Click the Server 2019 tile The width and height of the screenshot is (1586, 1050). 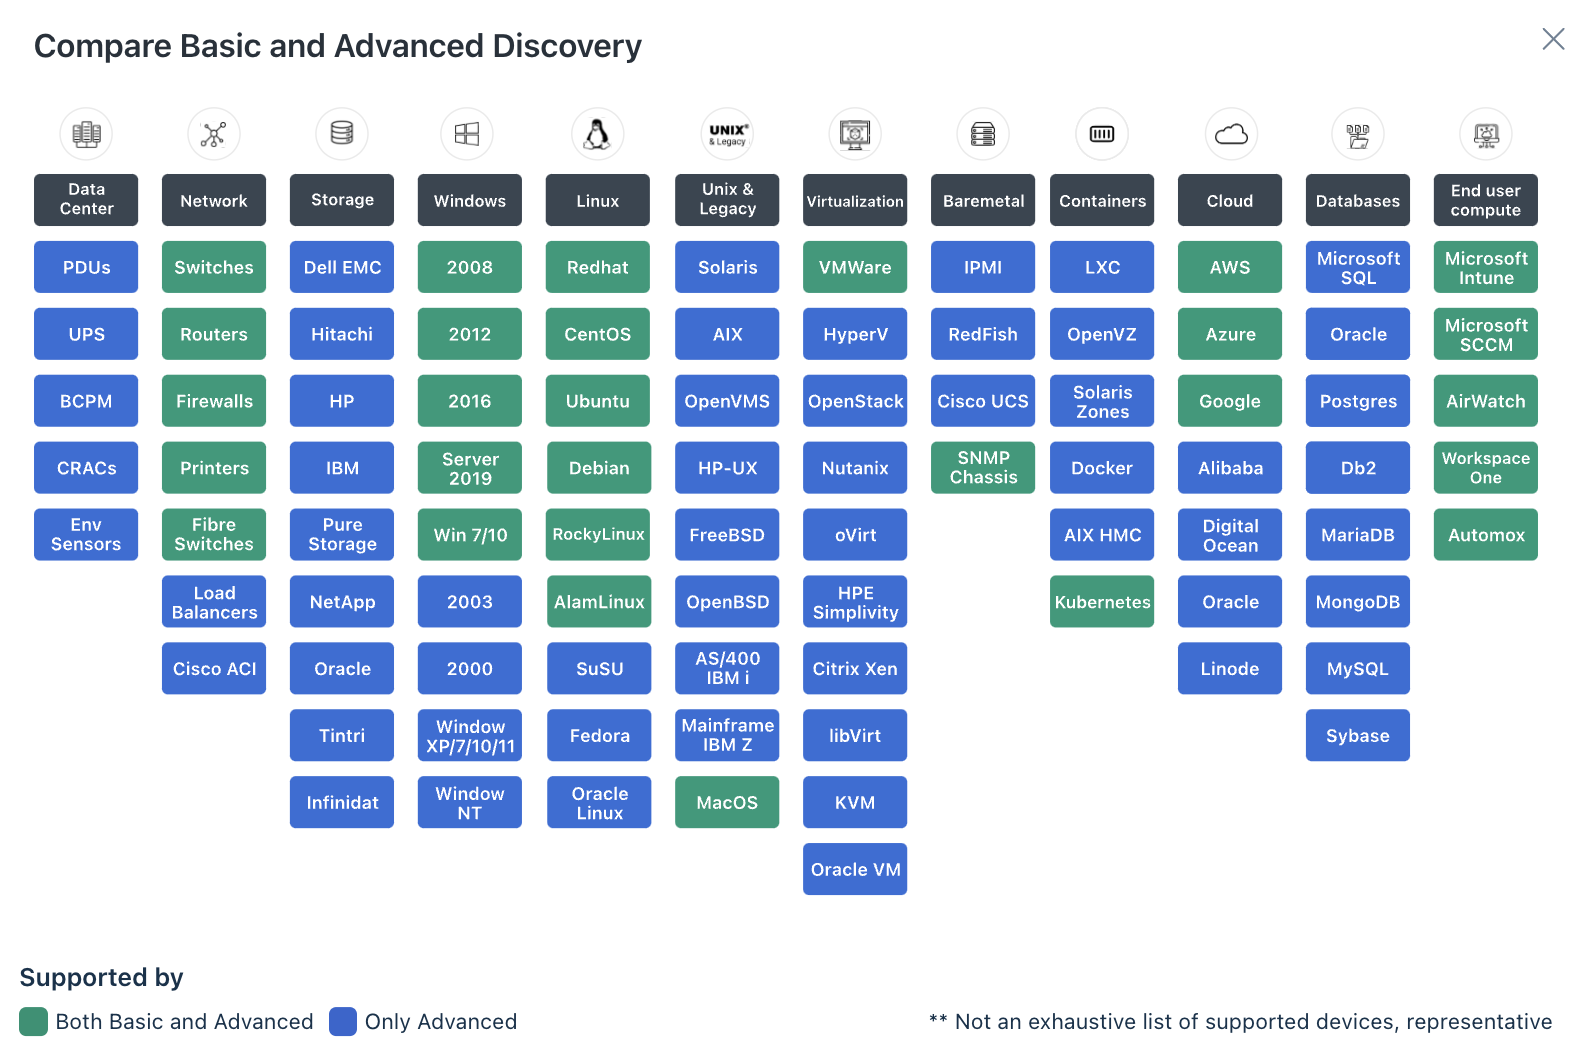click(470, 468)
